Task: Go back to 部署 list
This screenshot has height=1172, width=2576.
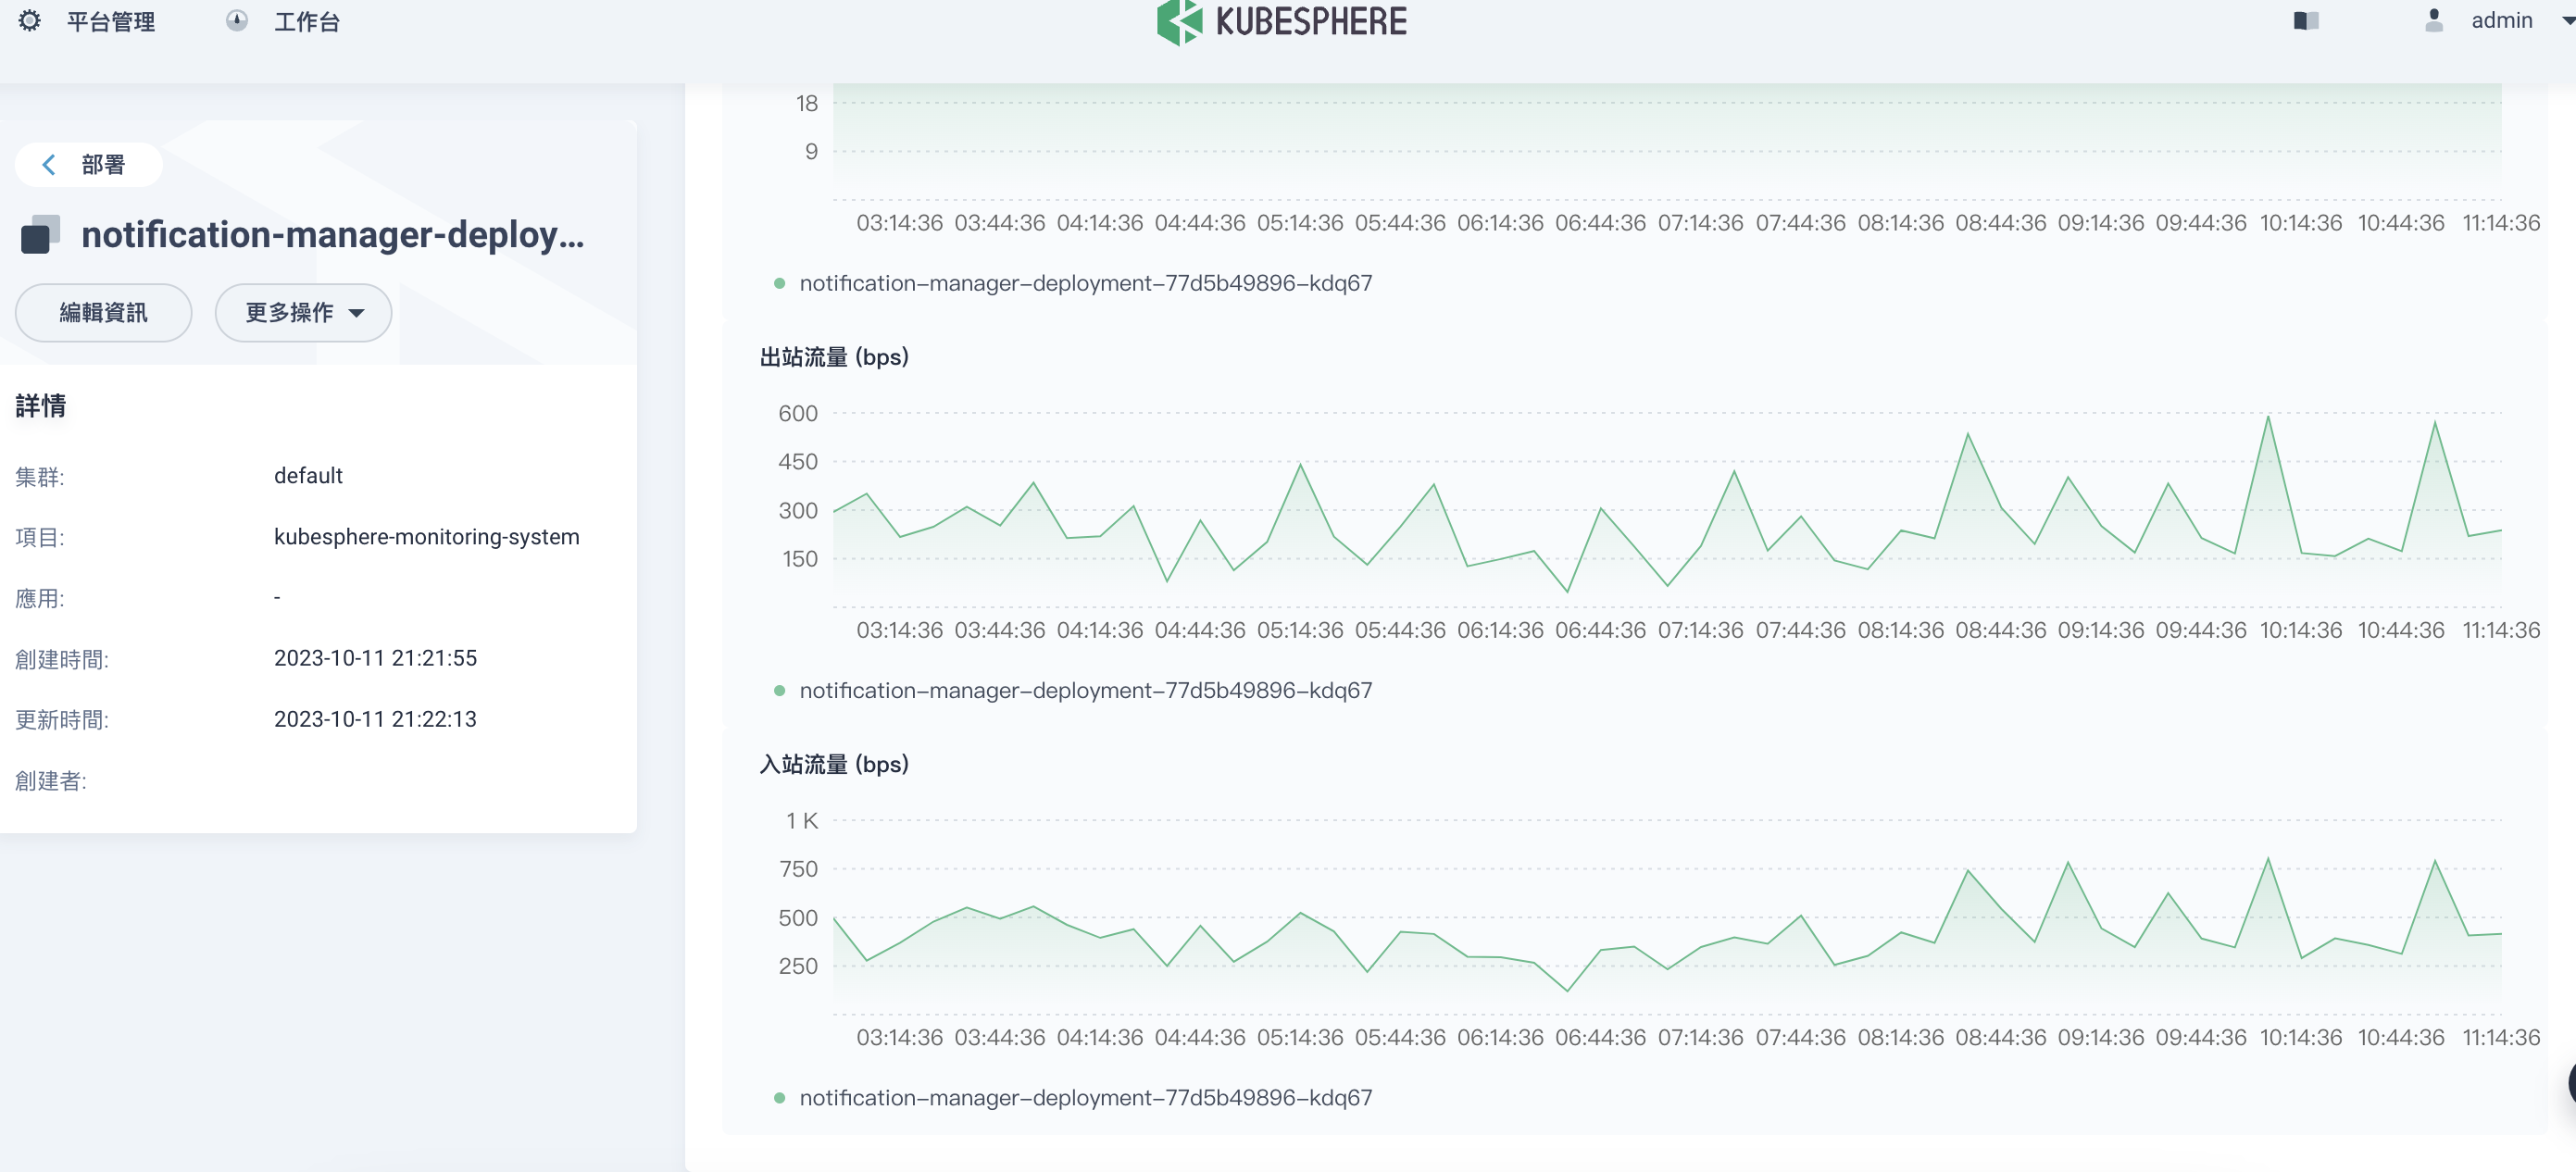Action: click(102, 164)
